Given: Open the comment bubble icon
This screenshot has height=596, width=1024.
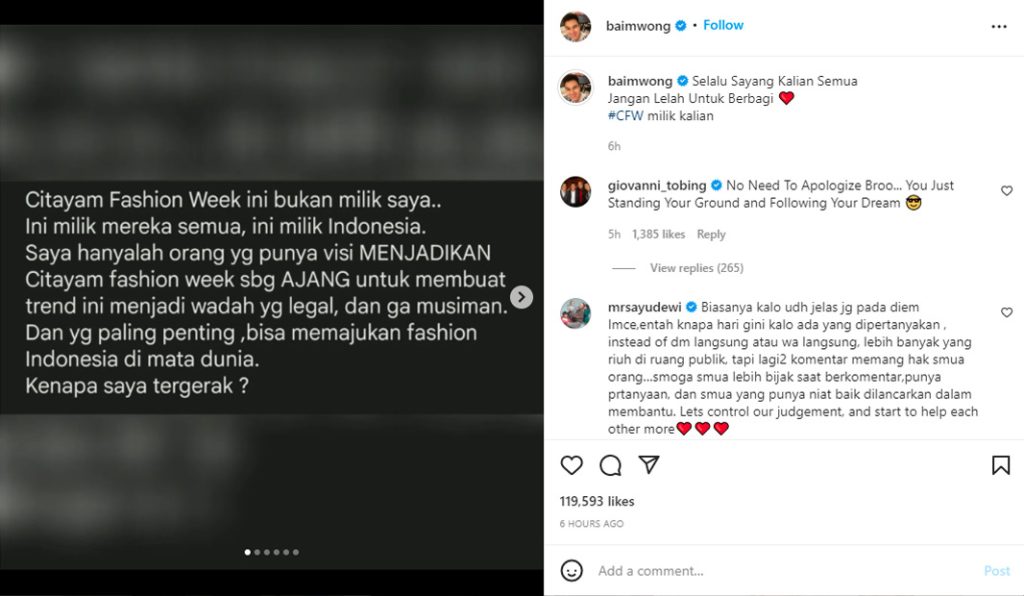Looking at the screenshot, I should pyautogui.click(x=610, y=465).
